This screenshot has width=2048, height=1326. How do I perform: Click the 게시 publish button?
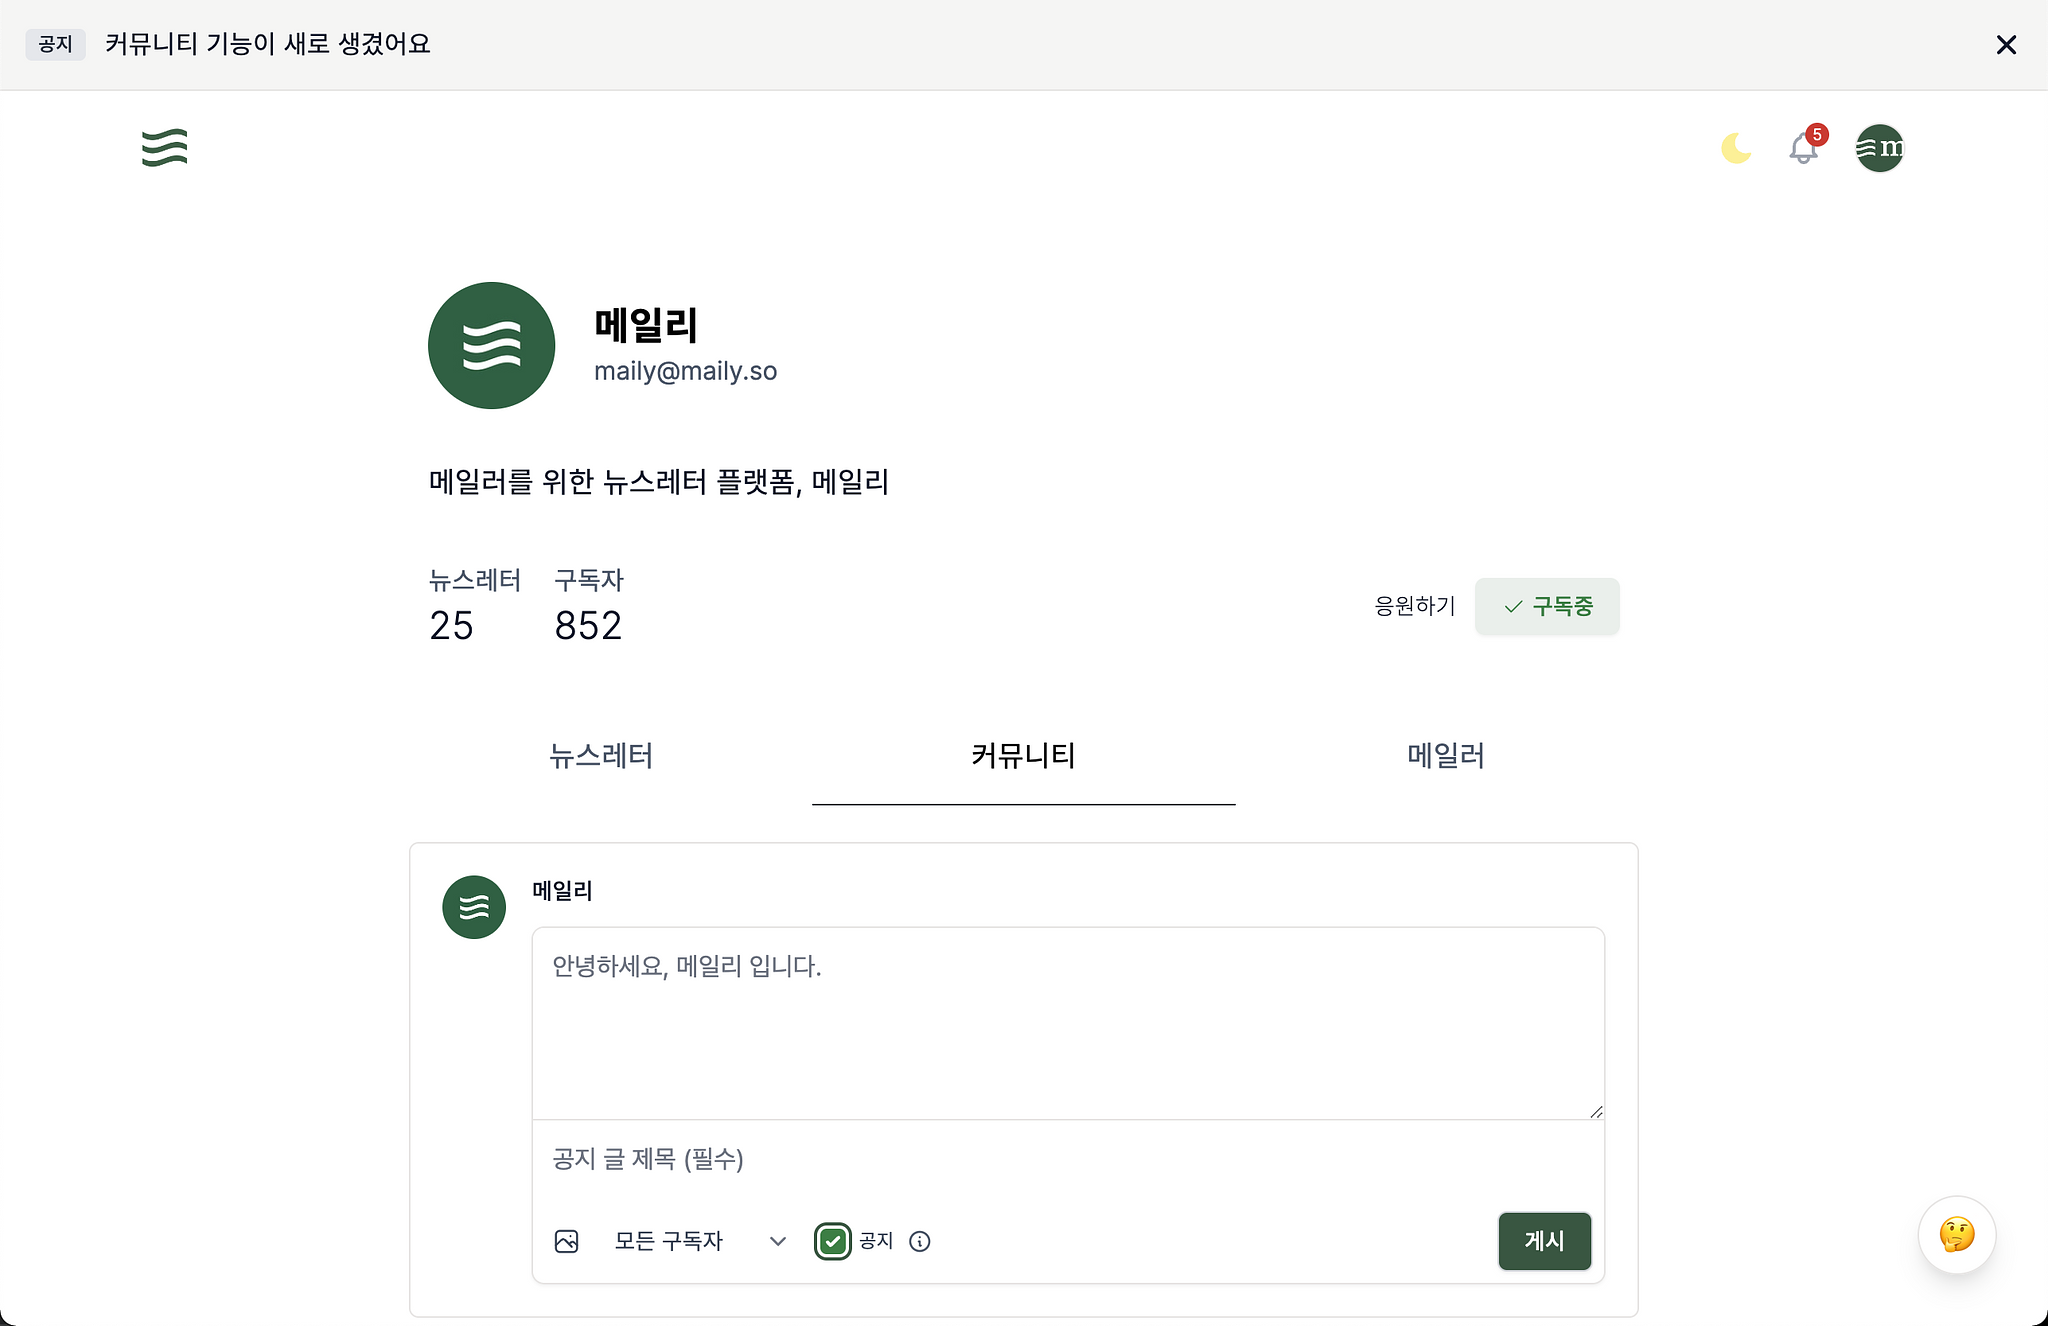coord(1543,1241)
